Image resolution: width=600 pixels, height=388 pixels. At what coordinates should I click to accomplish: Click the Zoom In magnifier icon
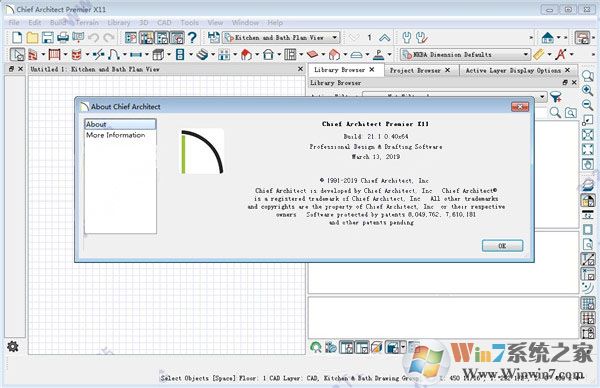[x=588, y=90]
